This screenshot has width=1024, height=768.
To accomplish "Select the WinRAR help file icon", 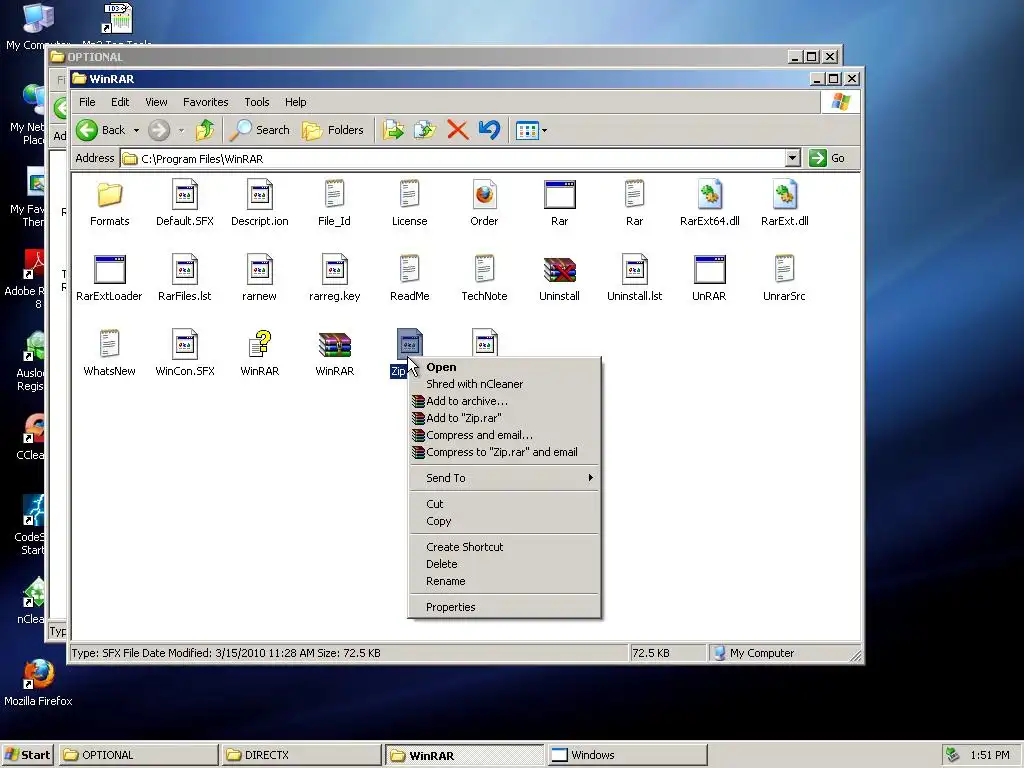I will click(x=259, y=344).
